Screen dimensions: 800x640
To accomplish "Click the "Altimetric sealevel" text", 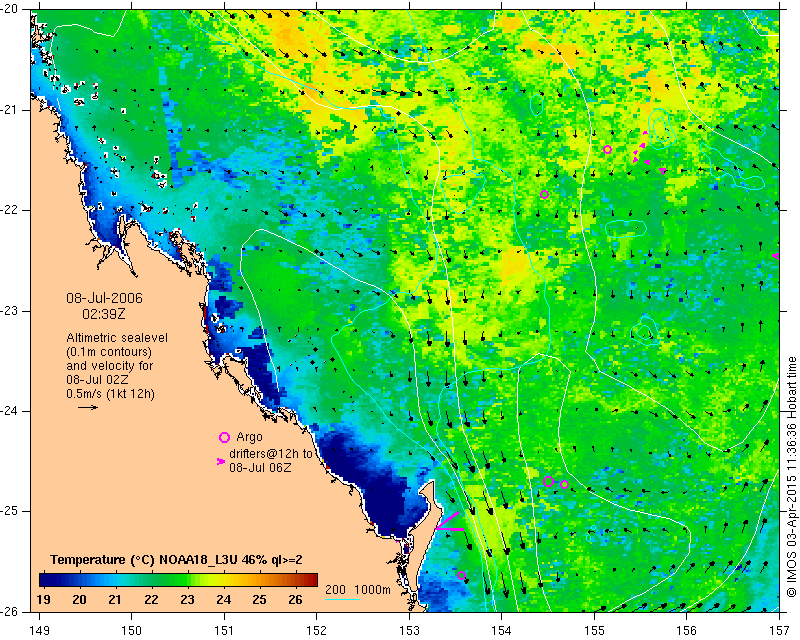I will click(x=117, y=338).
